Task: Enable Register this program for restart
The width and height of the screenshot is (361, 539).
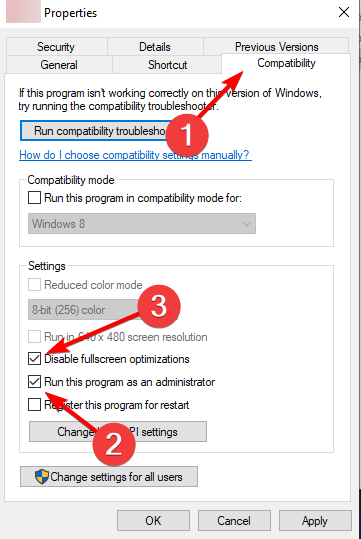Action: (34, 405)
